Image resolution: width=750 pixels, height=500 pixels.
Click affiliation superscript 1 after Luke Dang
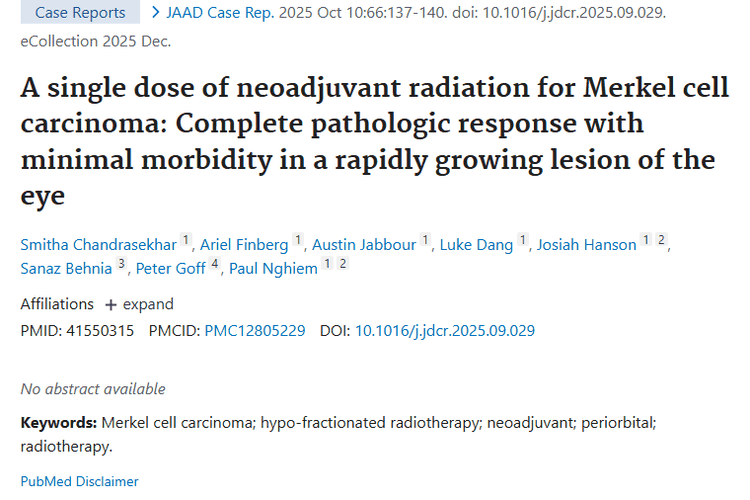click(x=522, y=241)
